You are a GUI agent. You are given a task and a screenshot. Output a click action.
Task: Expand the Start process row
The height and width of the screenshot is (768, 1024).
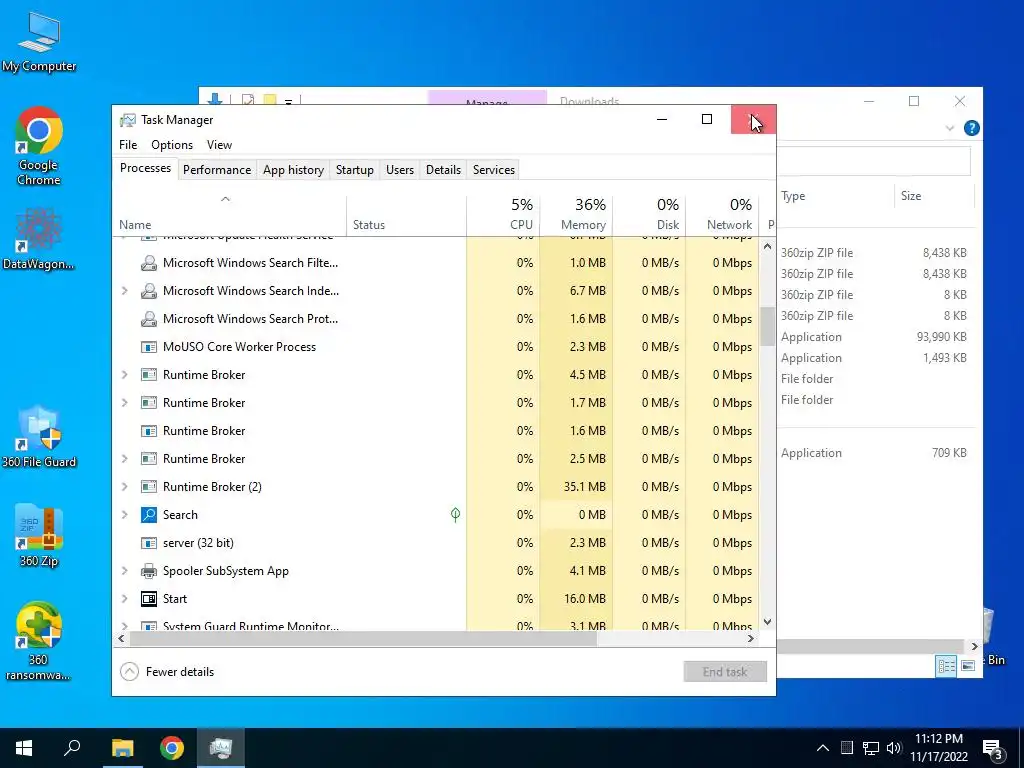click(125, 599)
